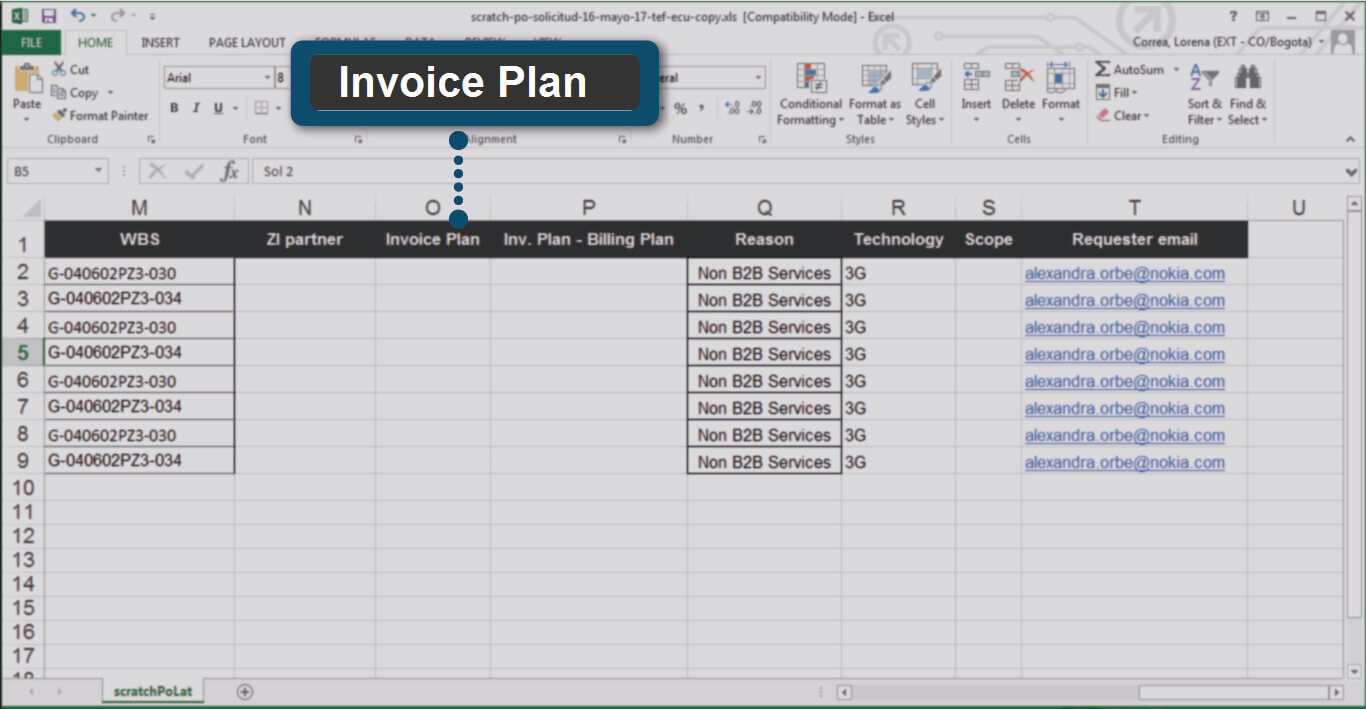Open Conditional Formatting in Styles group
The width and height of the screenshot is (1366, 709).
click(x=810, y=96)
